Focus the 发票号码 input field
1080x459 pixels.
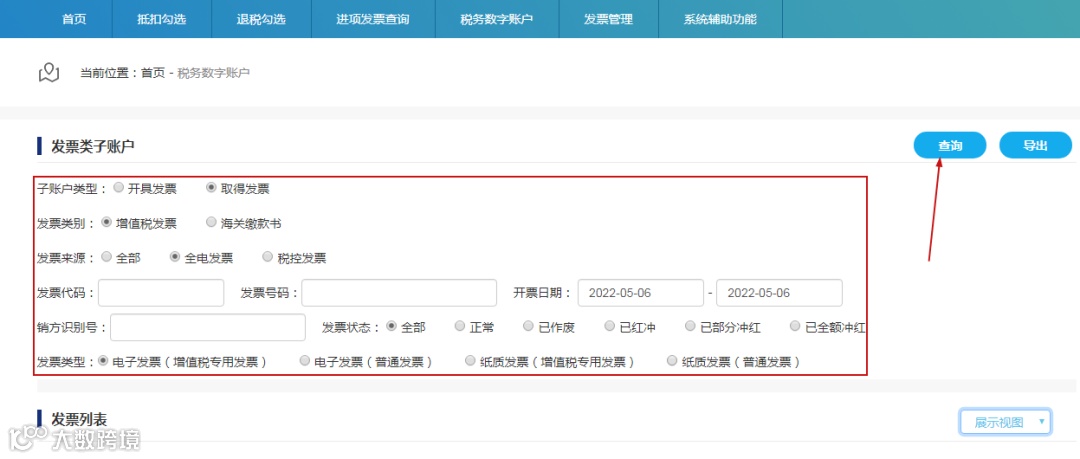click(399, 293)
